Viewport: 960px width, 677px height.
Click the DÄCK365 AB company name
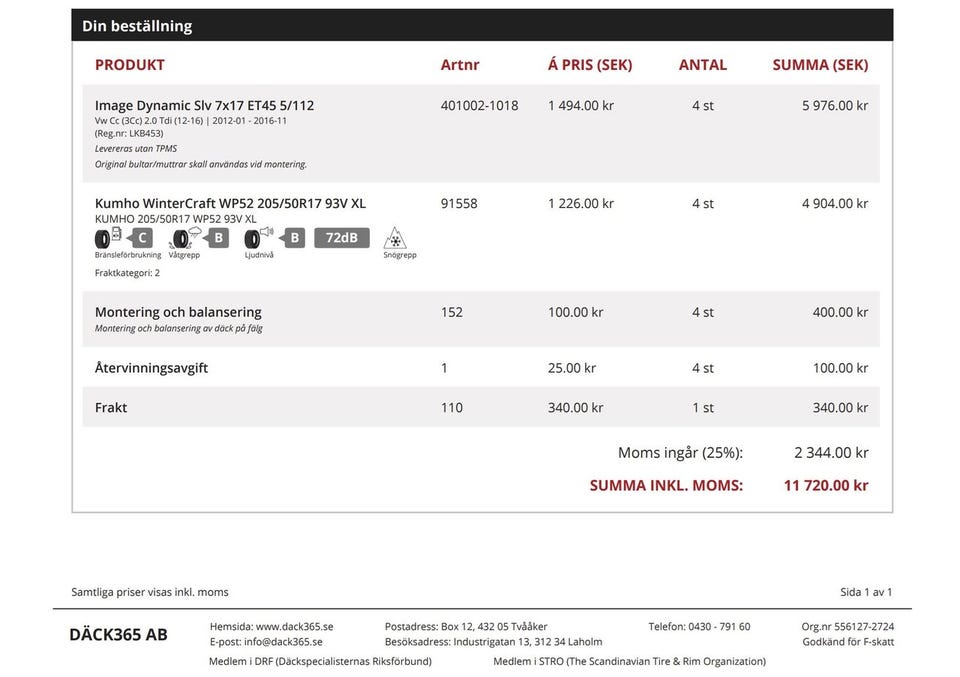pos(118,635)
